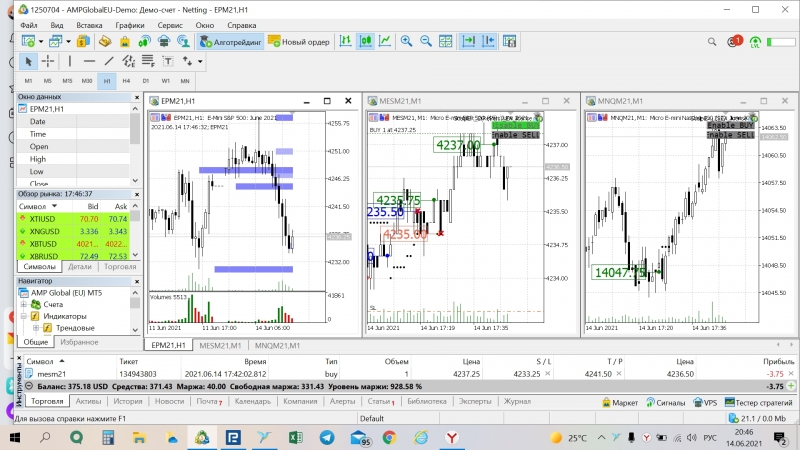Zoom in the chart
Image resolution: width=800 pixels, height=450 pixels.
point(407,42)
